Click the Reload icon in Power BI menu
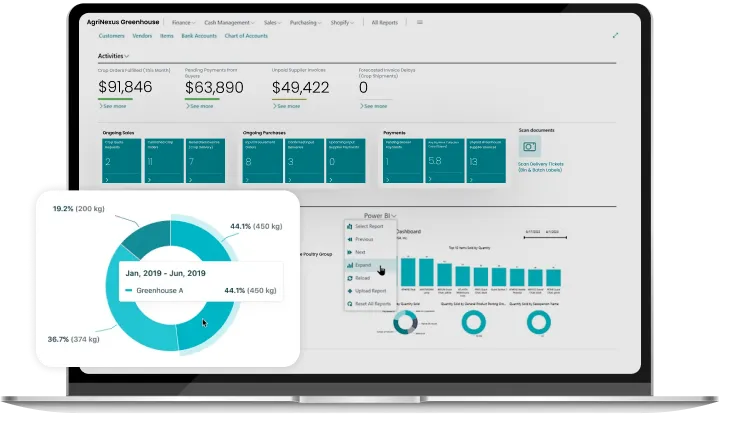Image resolution: width=733 pixels, height=432 pixels. 349,278
